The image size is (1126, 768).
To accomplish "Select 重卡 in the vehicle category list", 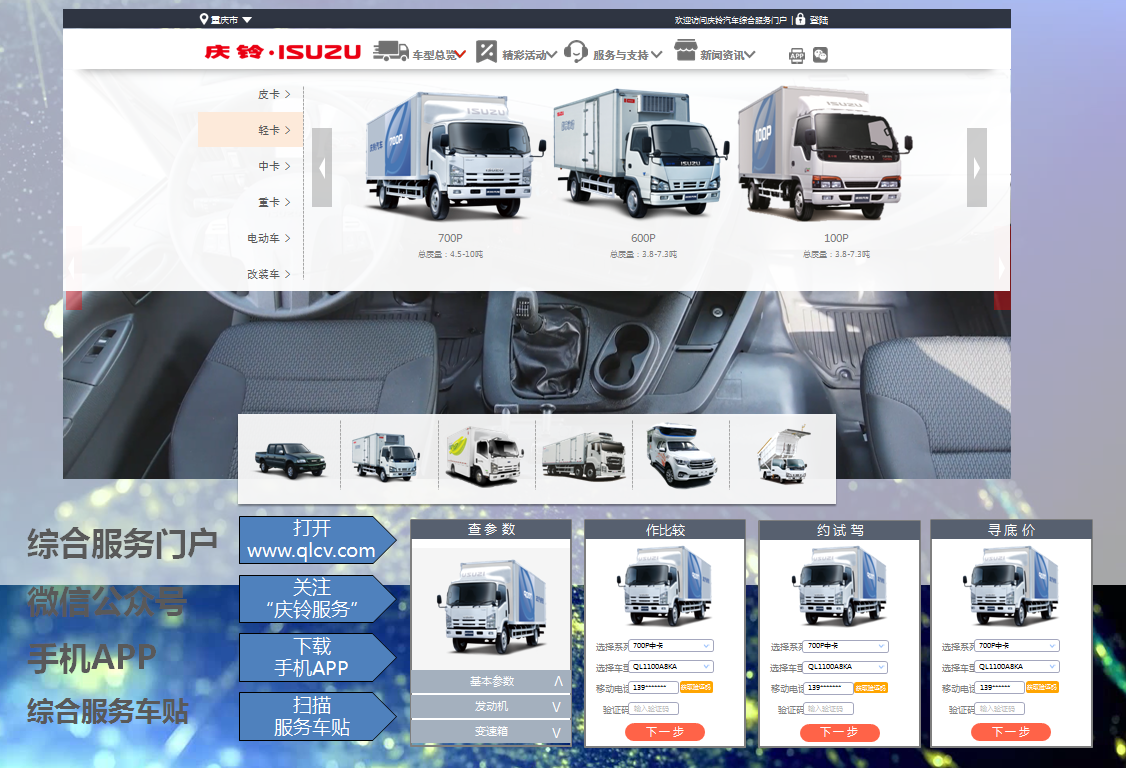I will (x=274, y=202).
